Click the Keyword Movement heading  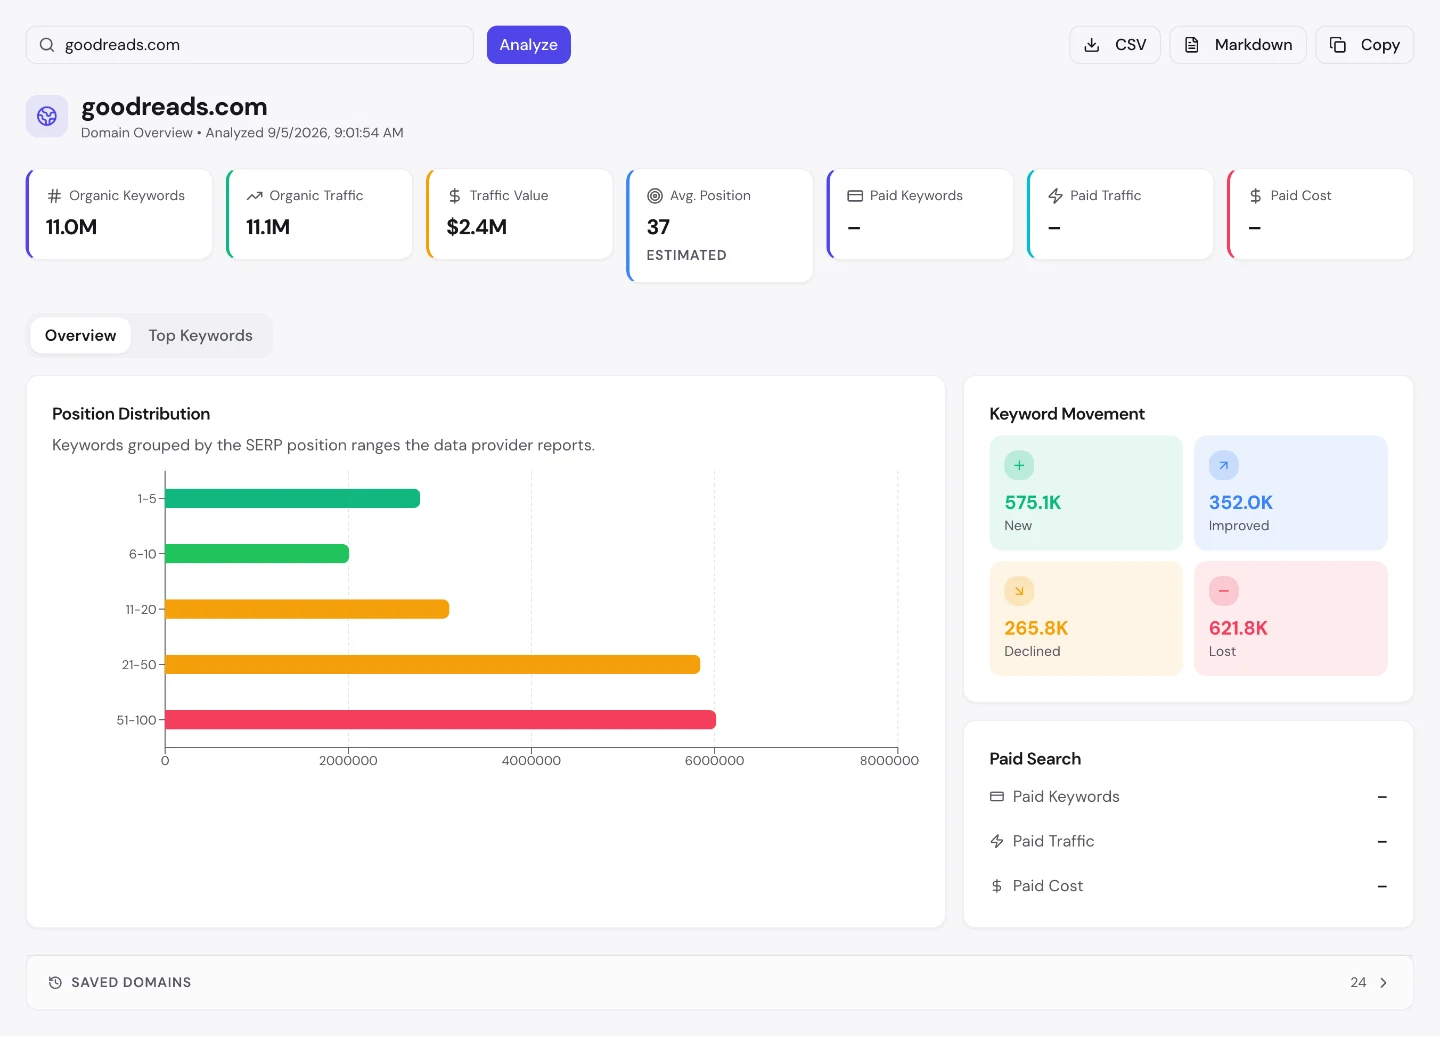click(x=1067, y=414)
